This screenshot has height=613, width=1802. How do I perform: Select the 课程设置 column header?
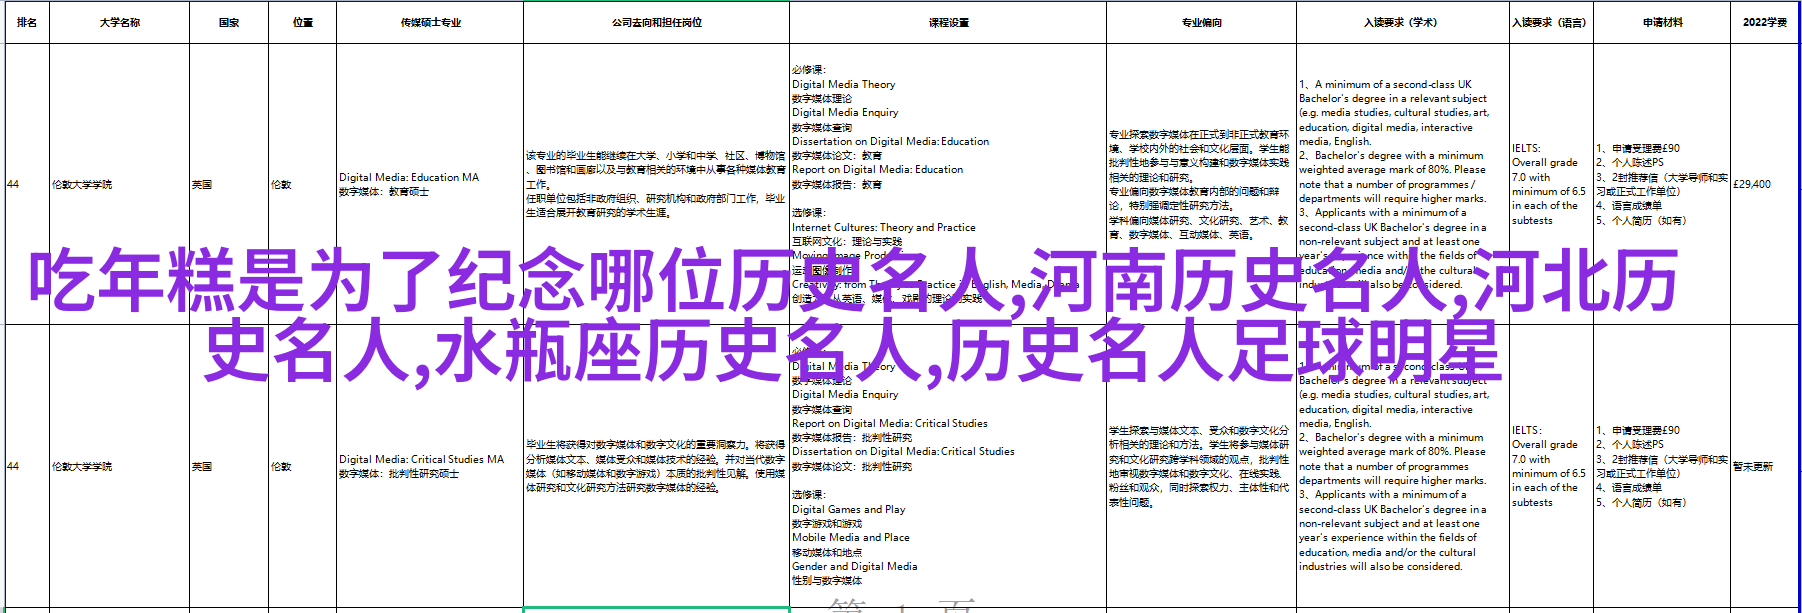click(948, 22)
